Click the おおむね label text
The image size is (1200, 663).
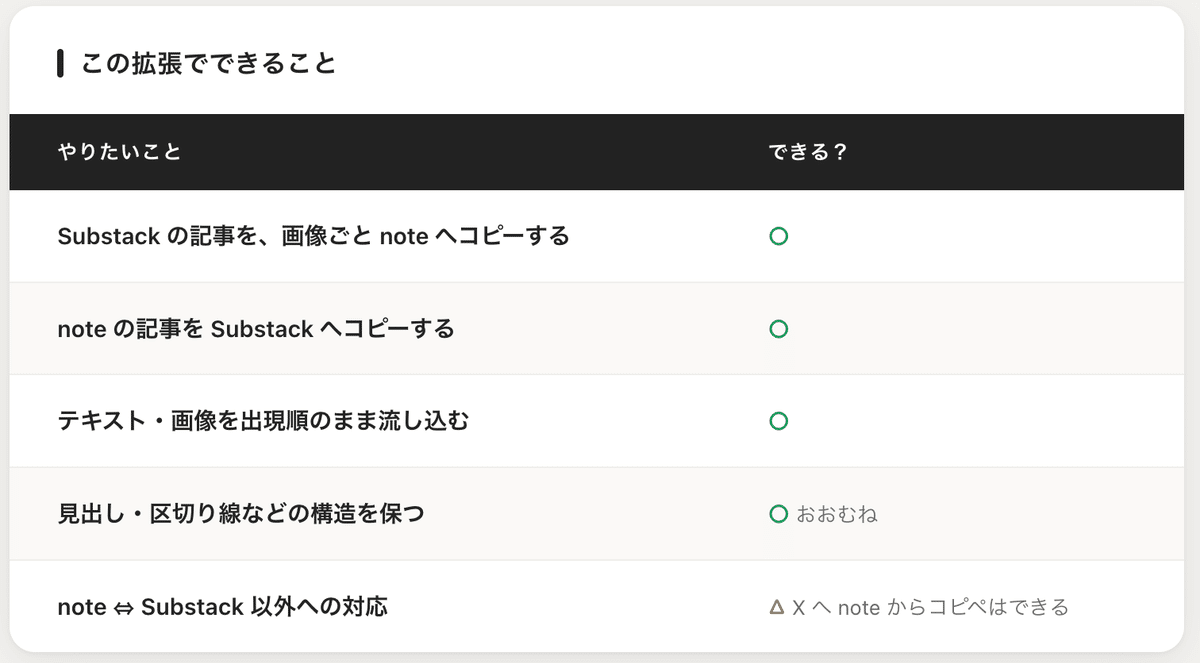837,515
